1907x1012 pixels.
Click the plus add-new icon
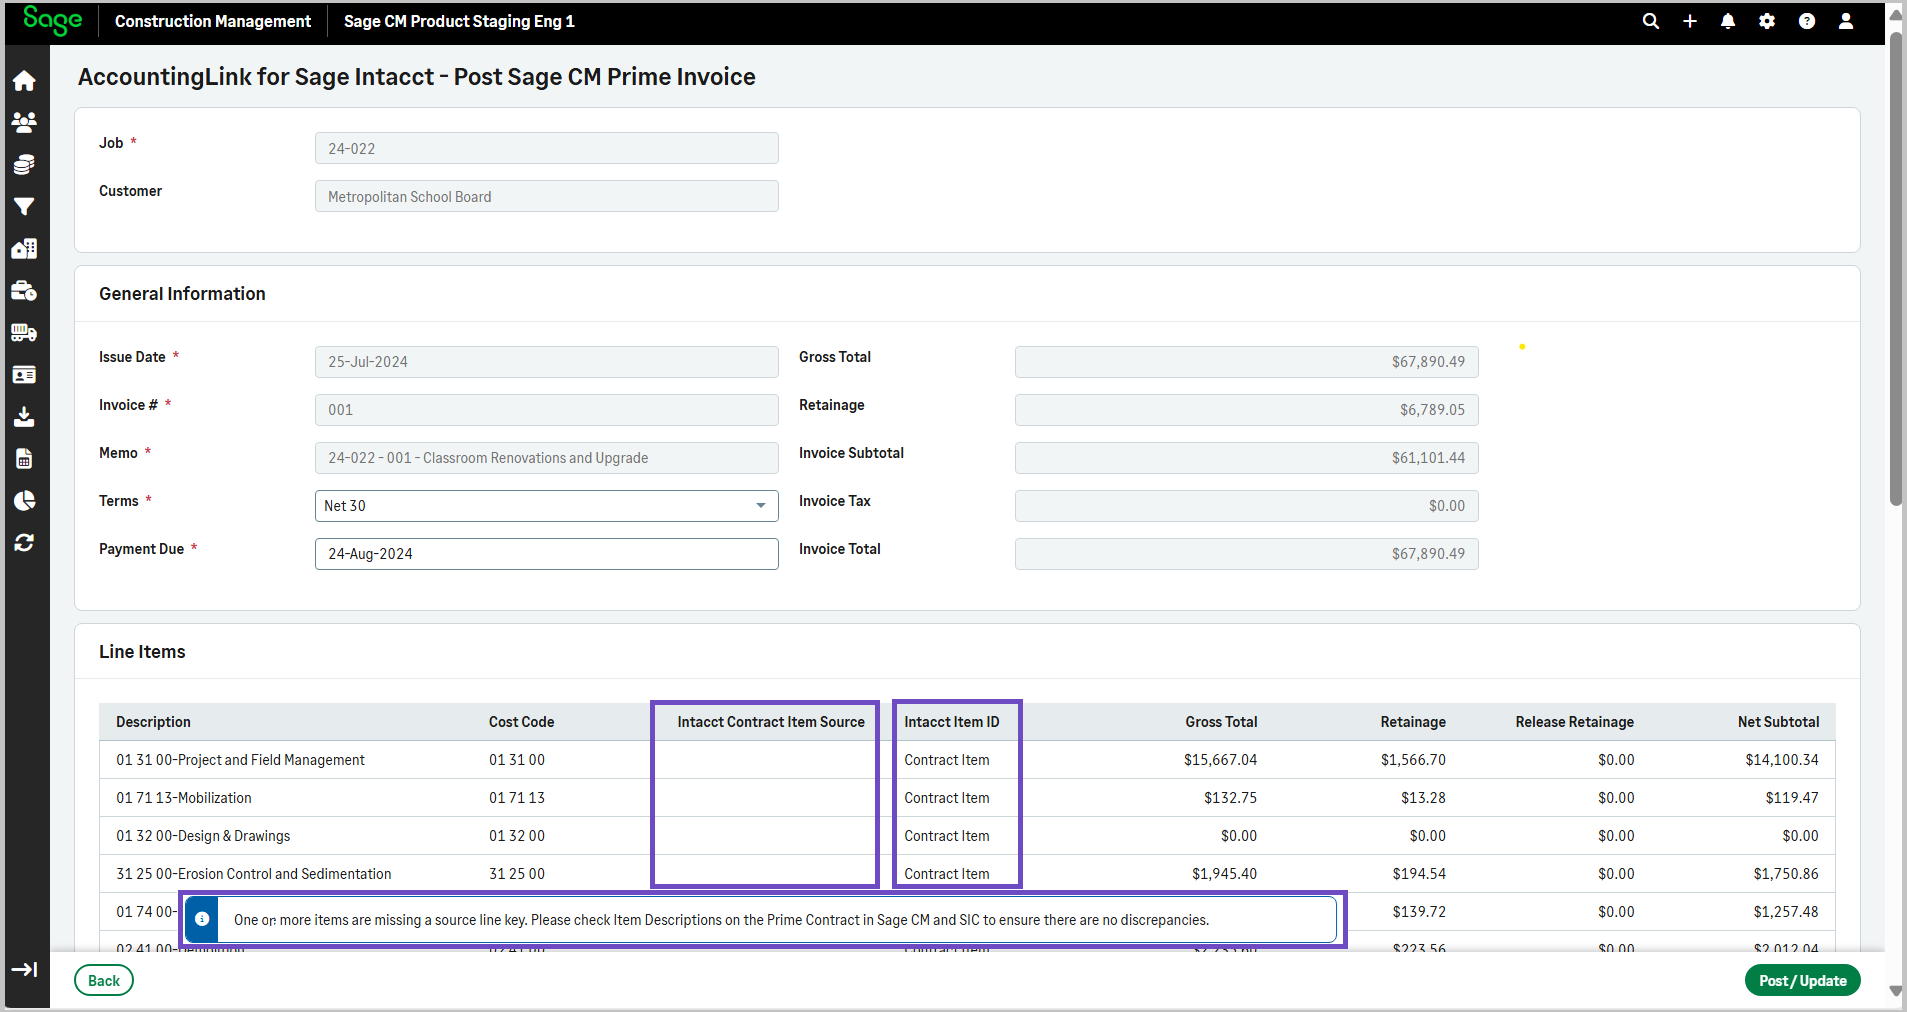[1690, 21]
